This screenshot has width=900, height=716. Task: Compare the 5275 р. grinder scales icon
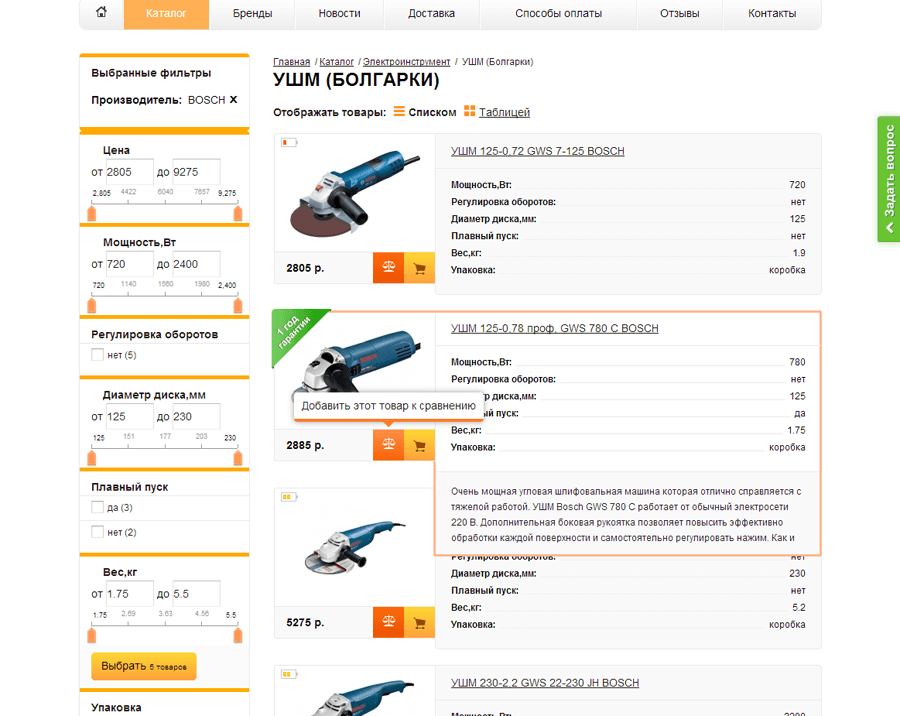point(389,622)
